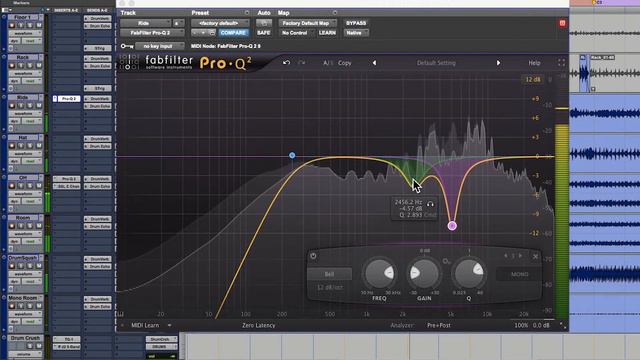Open the no key input dropdown
Screen dimensions: 640x360
pyautogui.click(x=160, y=46)
